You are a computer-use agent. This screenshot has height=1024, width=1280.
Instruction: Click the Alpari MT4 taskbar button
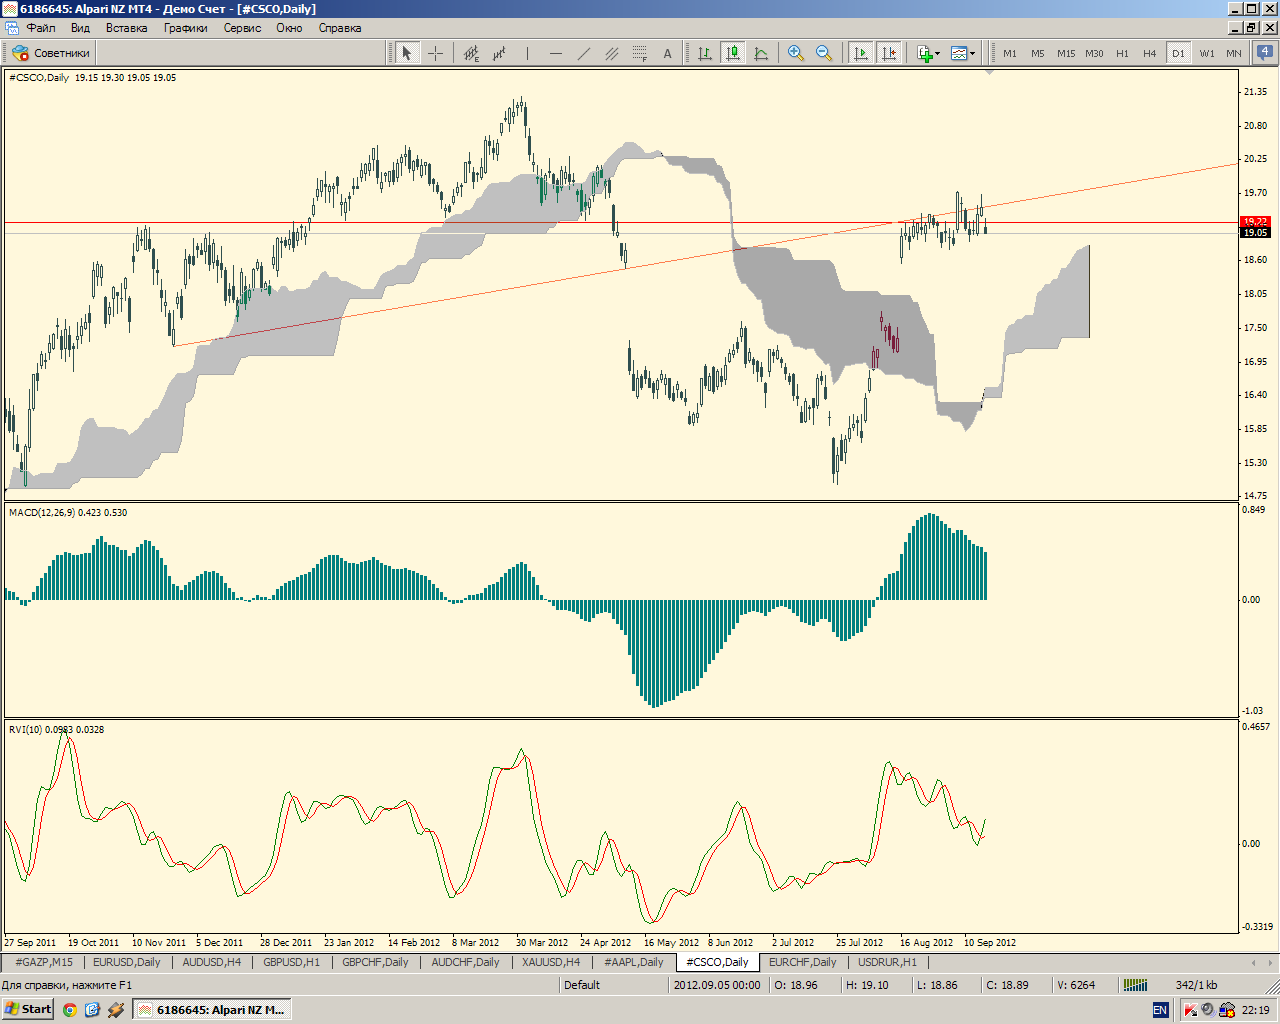(x=212, y=1010)
